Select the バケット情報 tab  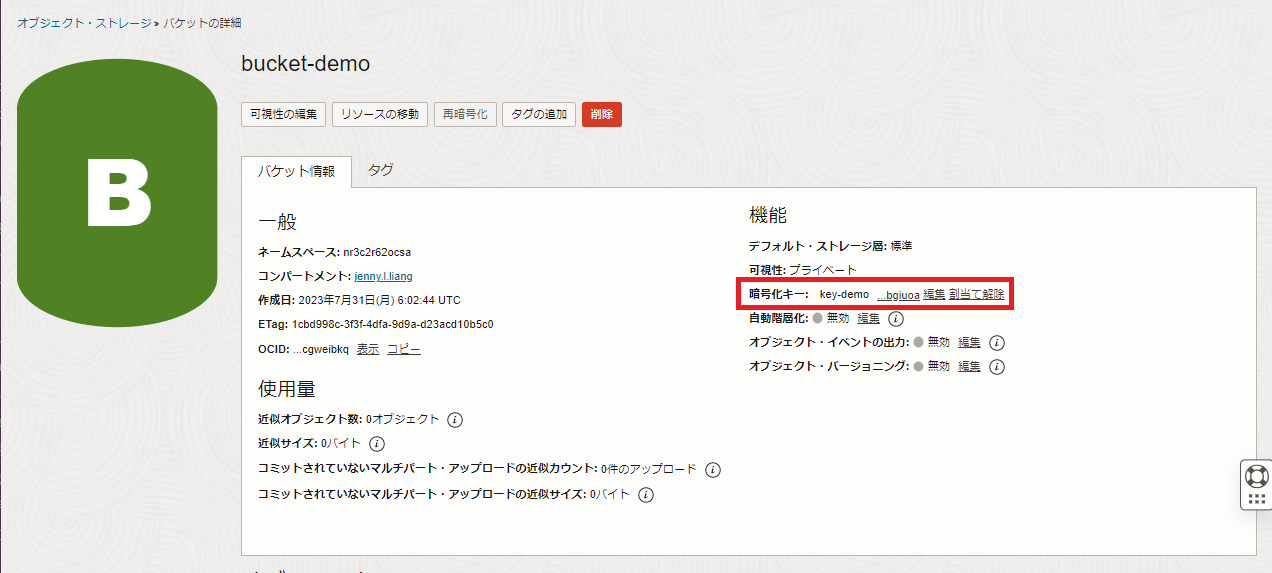(x=296, y=171)
